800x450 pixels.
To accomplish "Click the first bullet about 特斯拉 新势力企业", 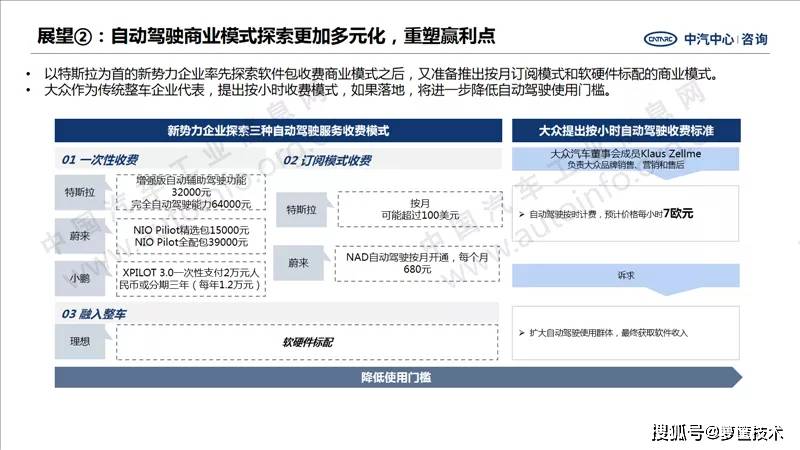I will (380, 74).
